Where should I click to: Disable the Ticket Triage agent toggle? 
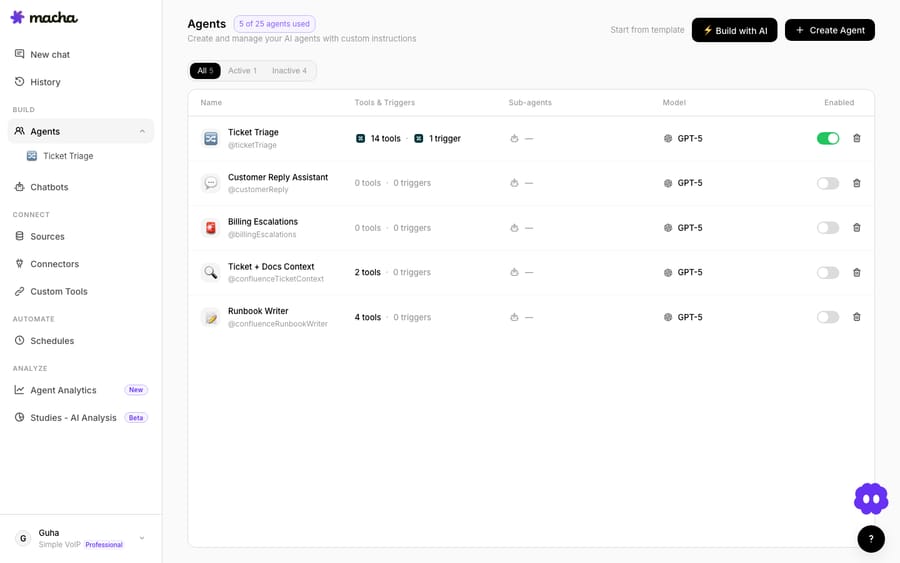[828, 138]
